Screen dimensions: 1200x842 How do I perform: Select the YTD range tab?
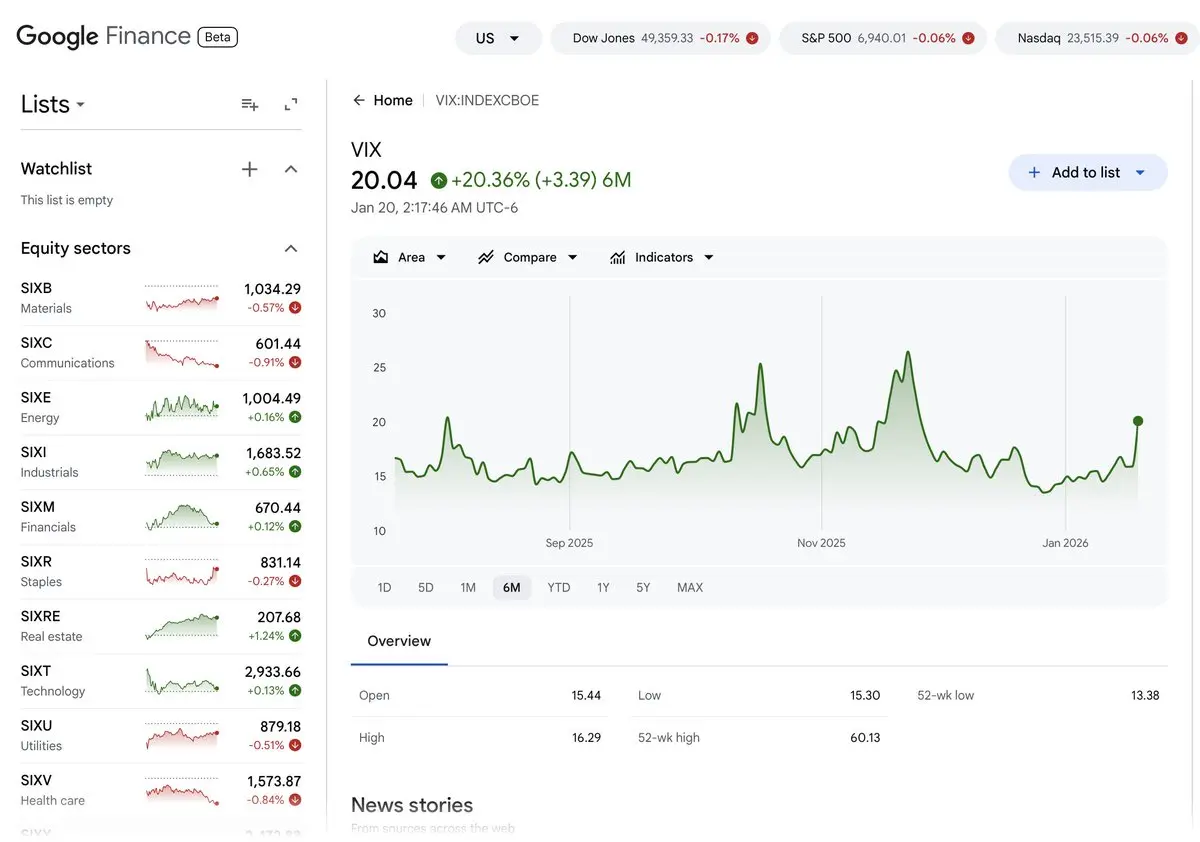tap(559, 587)
